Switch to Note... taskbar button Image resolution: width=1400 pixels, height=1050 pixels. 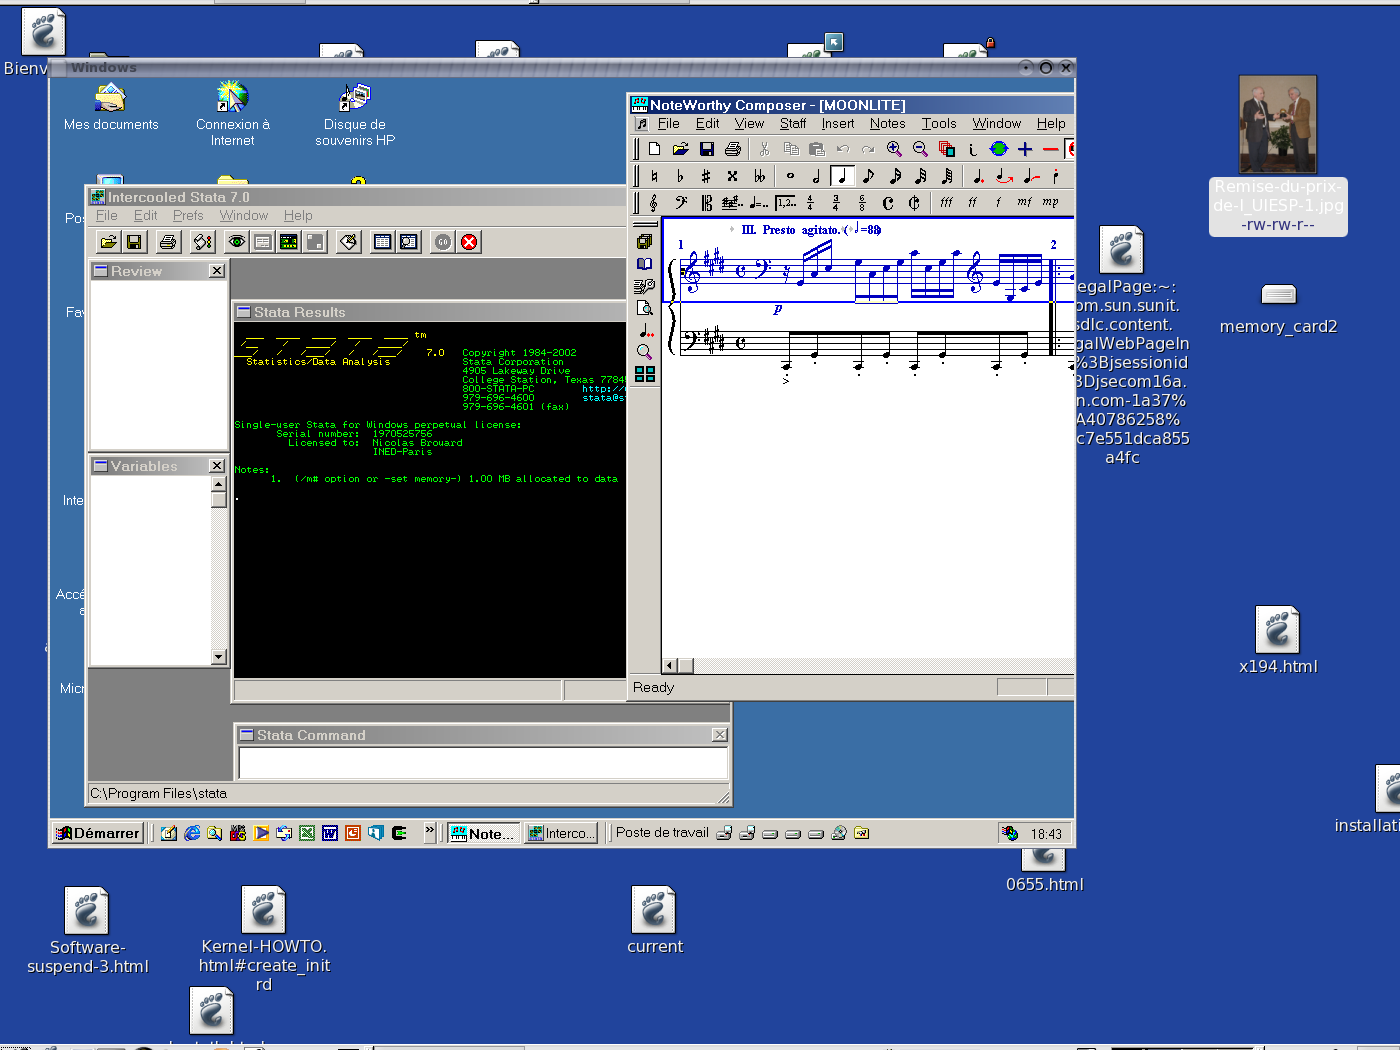click(x=484, y=833)
